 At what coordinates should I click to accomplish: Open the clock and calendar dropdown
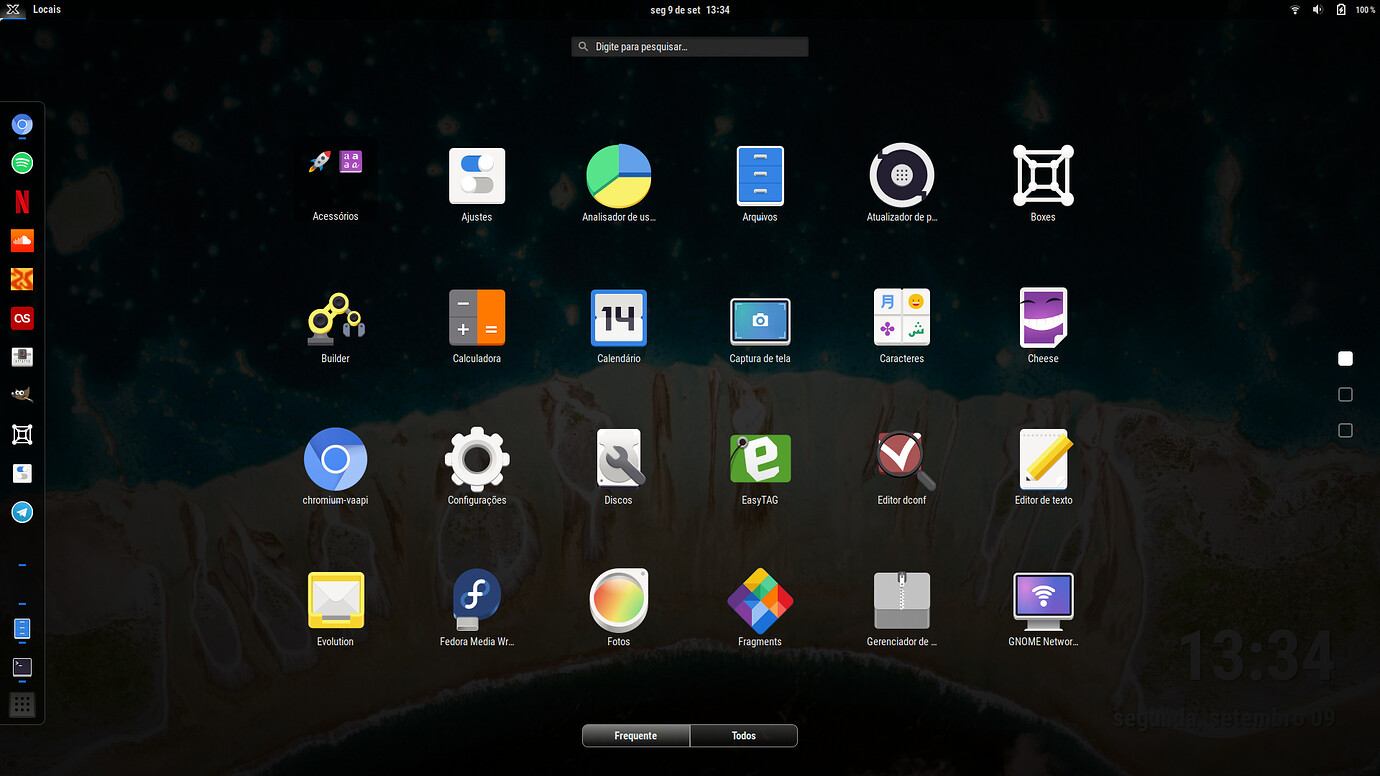point(689,9)
